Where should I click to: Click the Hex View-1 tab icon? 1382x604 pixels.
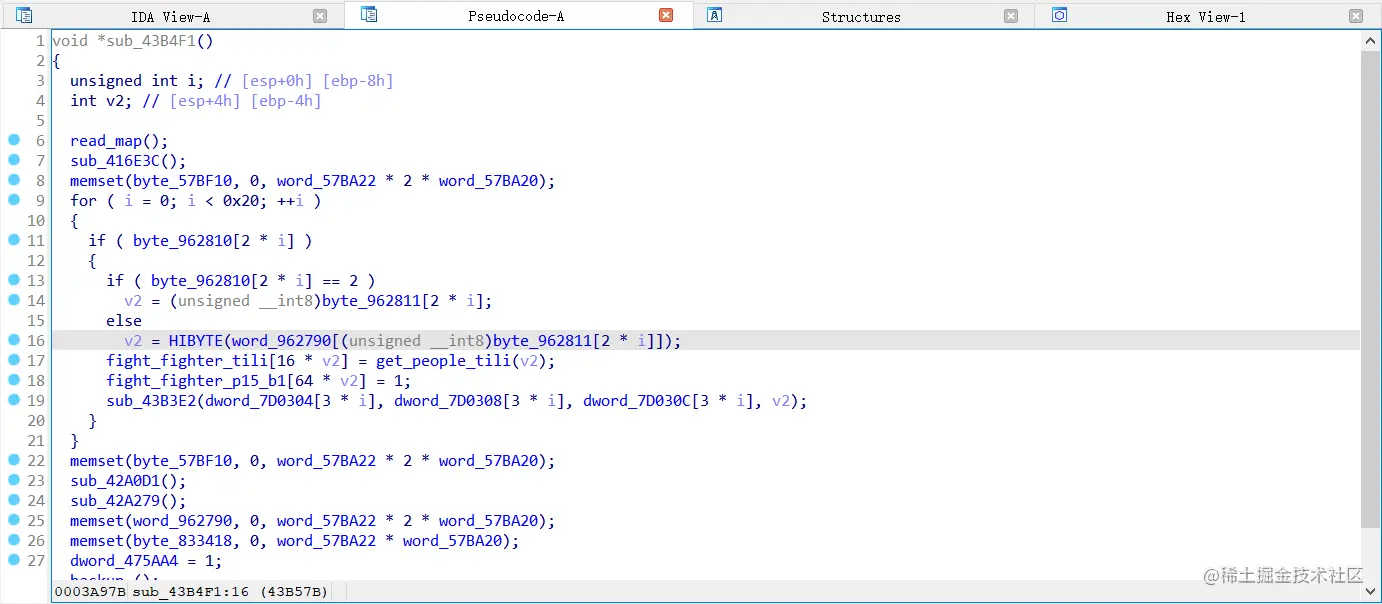[x=1059, y=15]
